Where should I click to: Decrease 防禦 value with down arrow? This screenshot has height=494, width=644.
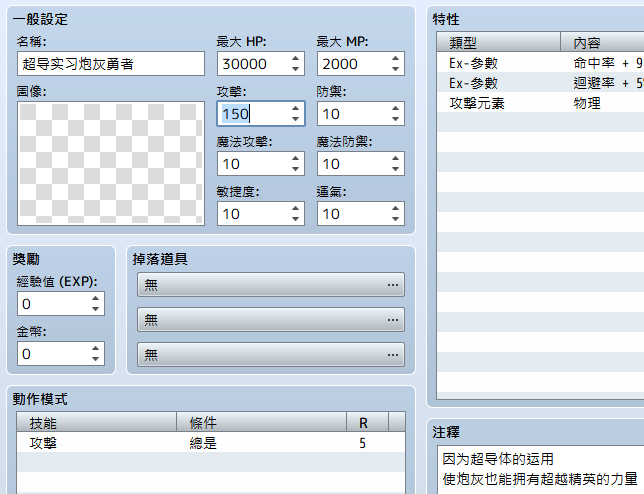click(395, 119)
